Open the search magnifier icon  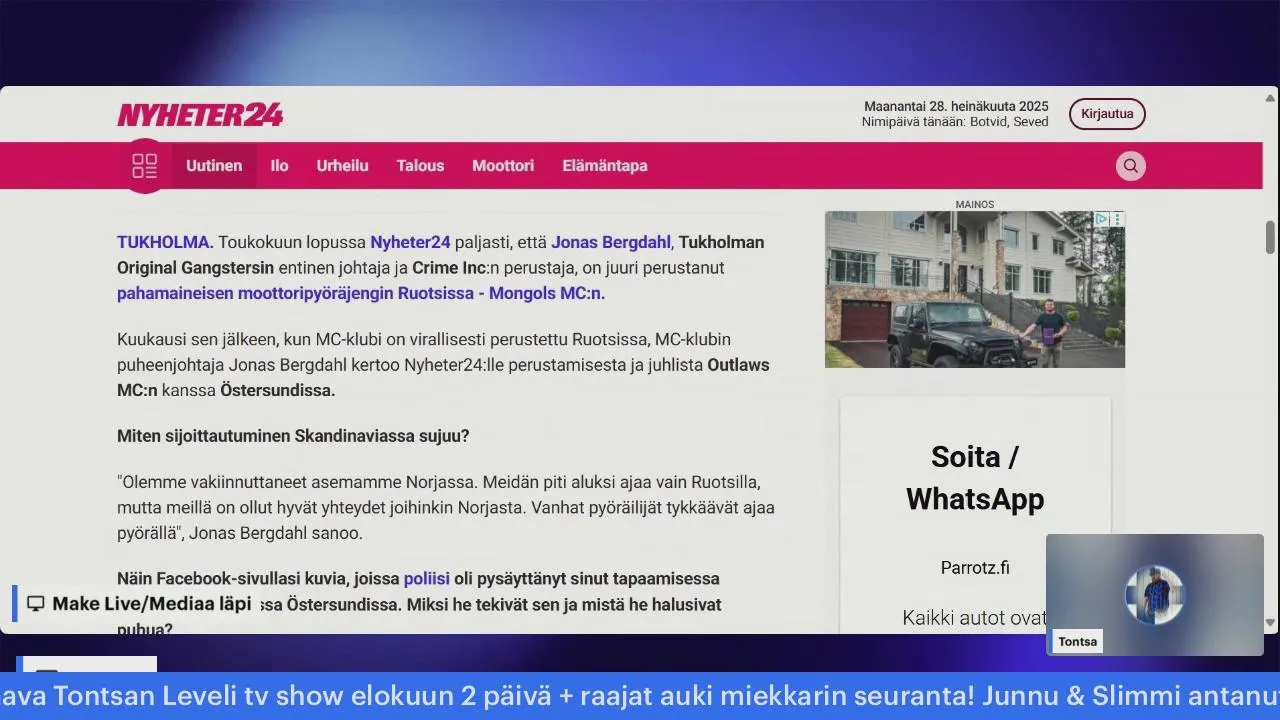pos(1131,166)
